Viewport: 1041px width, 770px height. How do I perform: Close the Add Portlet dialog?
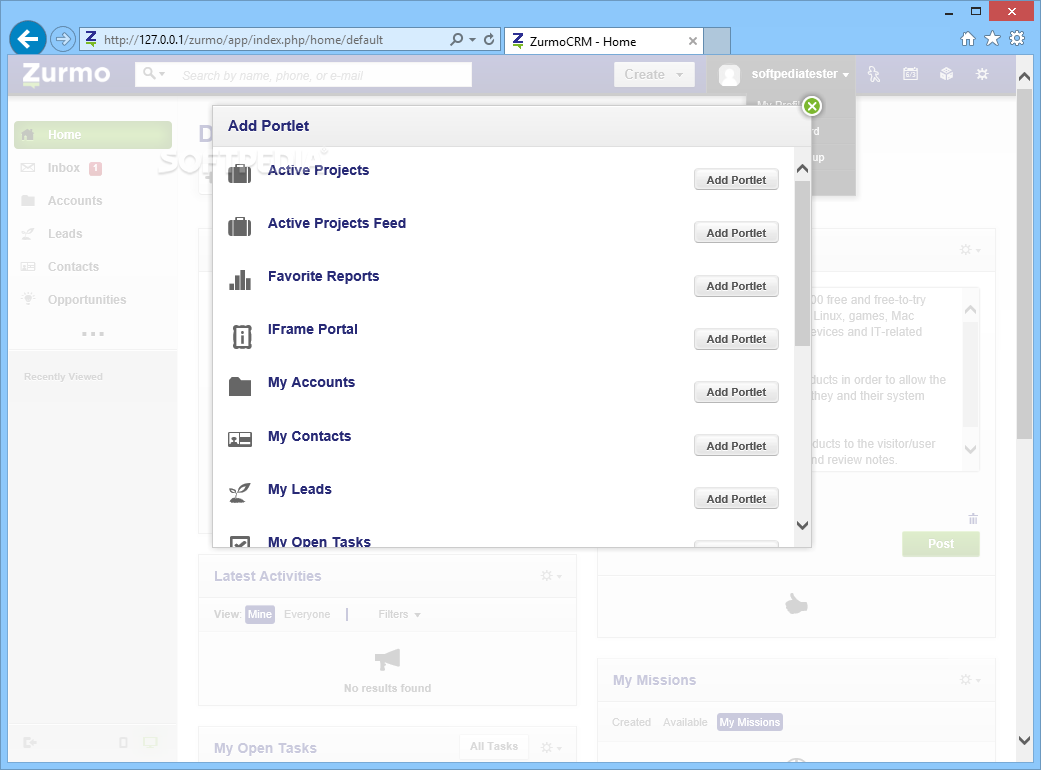coord(811,106)
